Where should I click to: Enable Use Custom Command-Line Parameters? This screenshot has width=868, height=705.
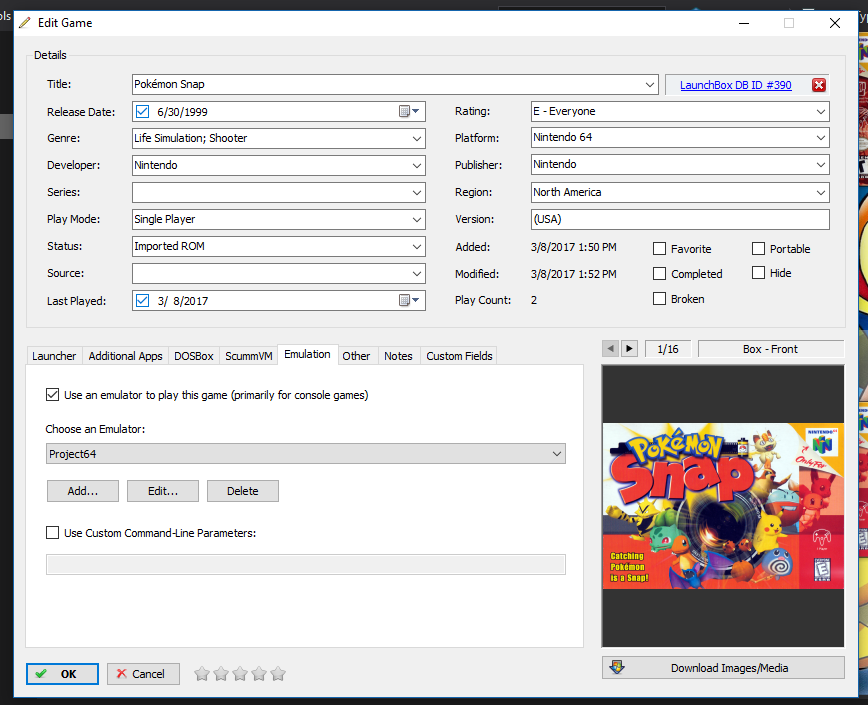pyautogui.click(x=53, y=532)
